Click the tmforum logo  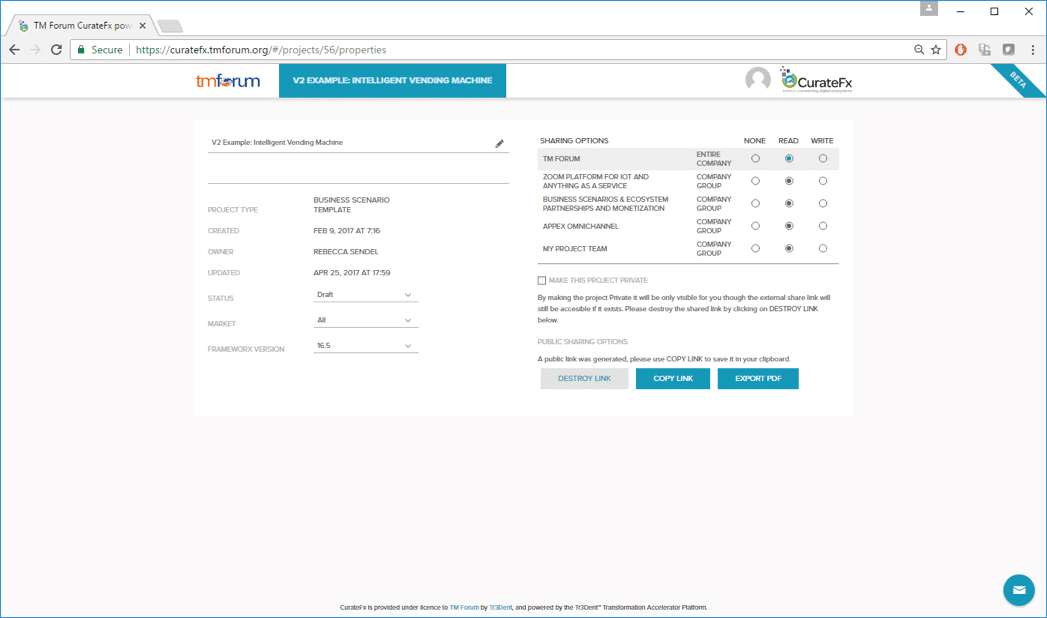tap(228, 81)
